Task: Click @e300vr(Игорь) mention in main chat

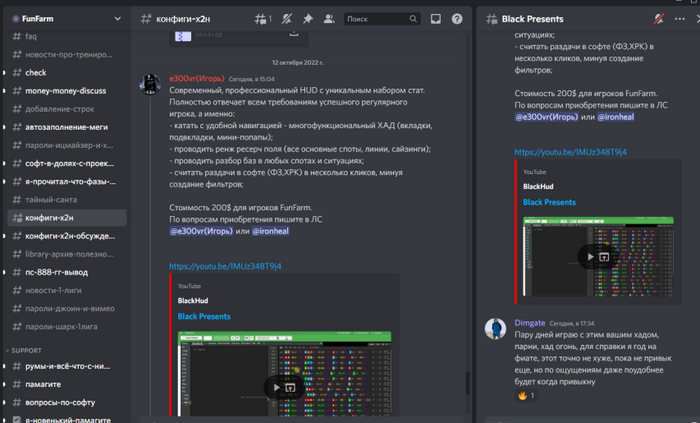Action: coord(201,231)
